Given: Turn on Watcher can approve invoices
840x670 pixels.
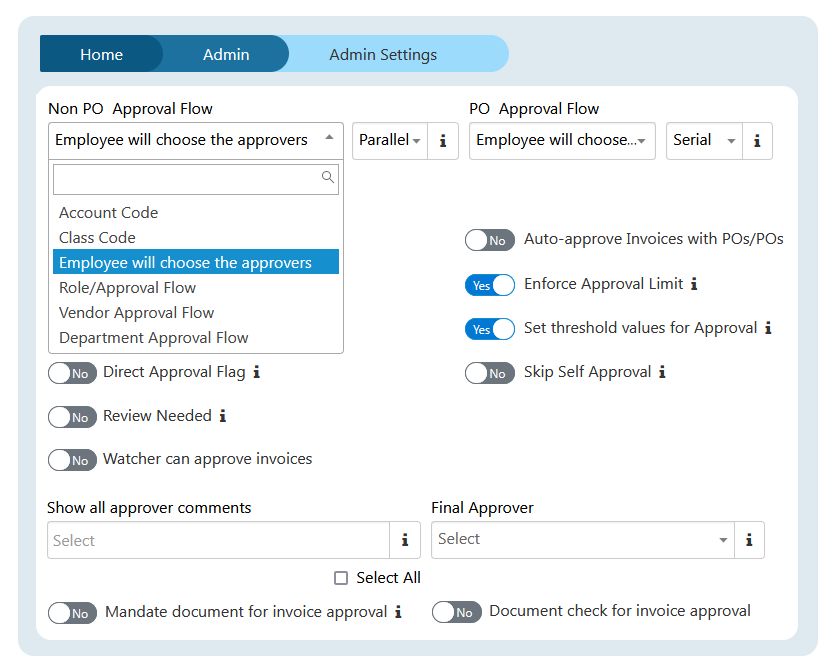Looking at the screenshot, I should 72,460.
